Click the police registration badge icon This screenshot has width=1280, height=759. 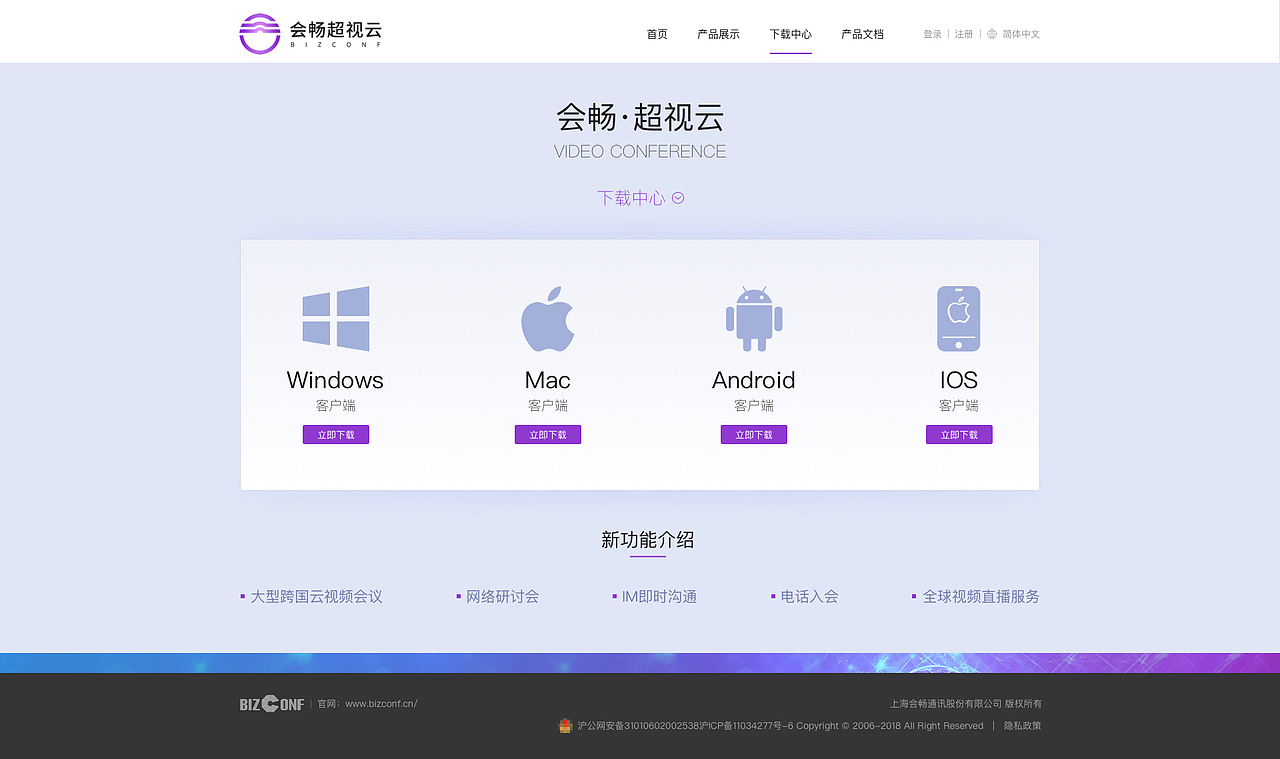565,726
